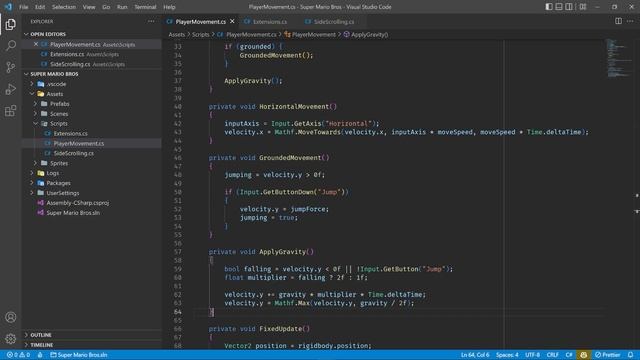Click the CRLF line ending status item
The image size is (640, 360).
click(x=552, y=355)
